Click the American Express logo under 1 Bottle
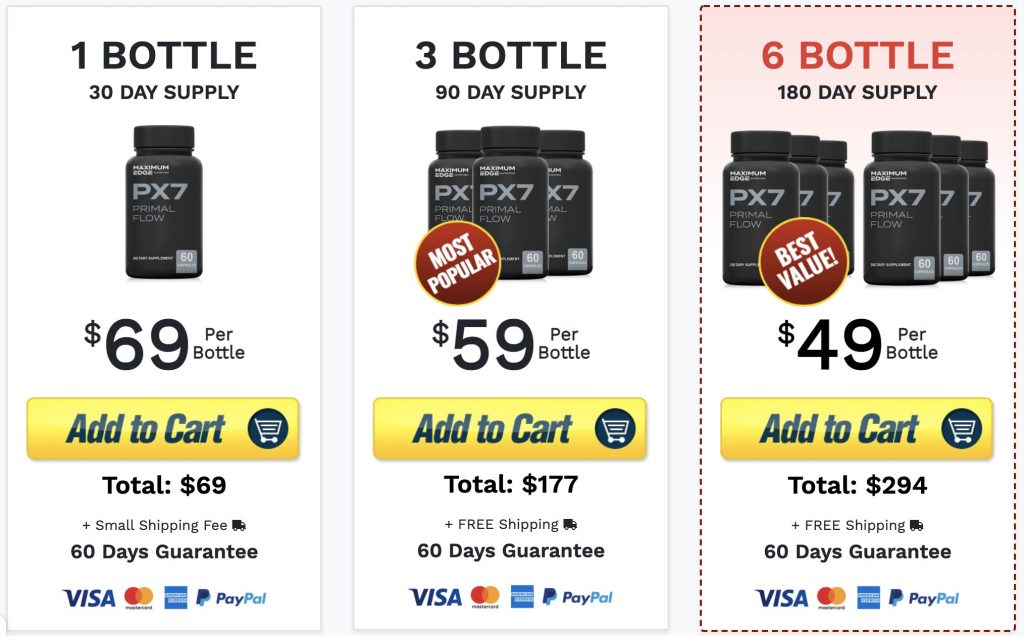This screenshot has width=1024, height=636. 176,597
